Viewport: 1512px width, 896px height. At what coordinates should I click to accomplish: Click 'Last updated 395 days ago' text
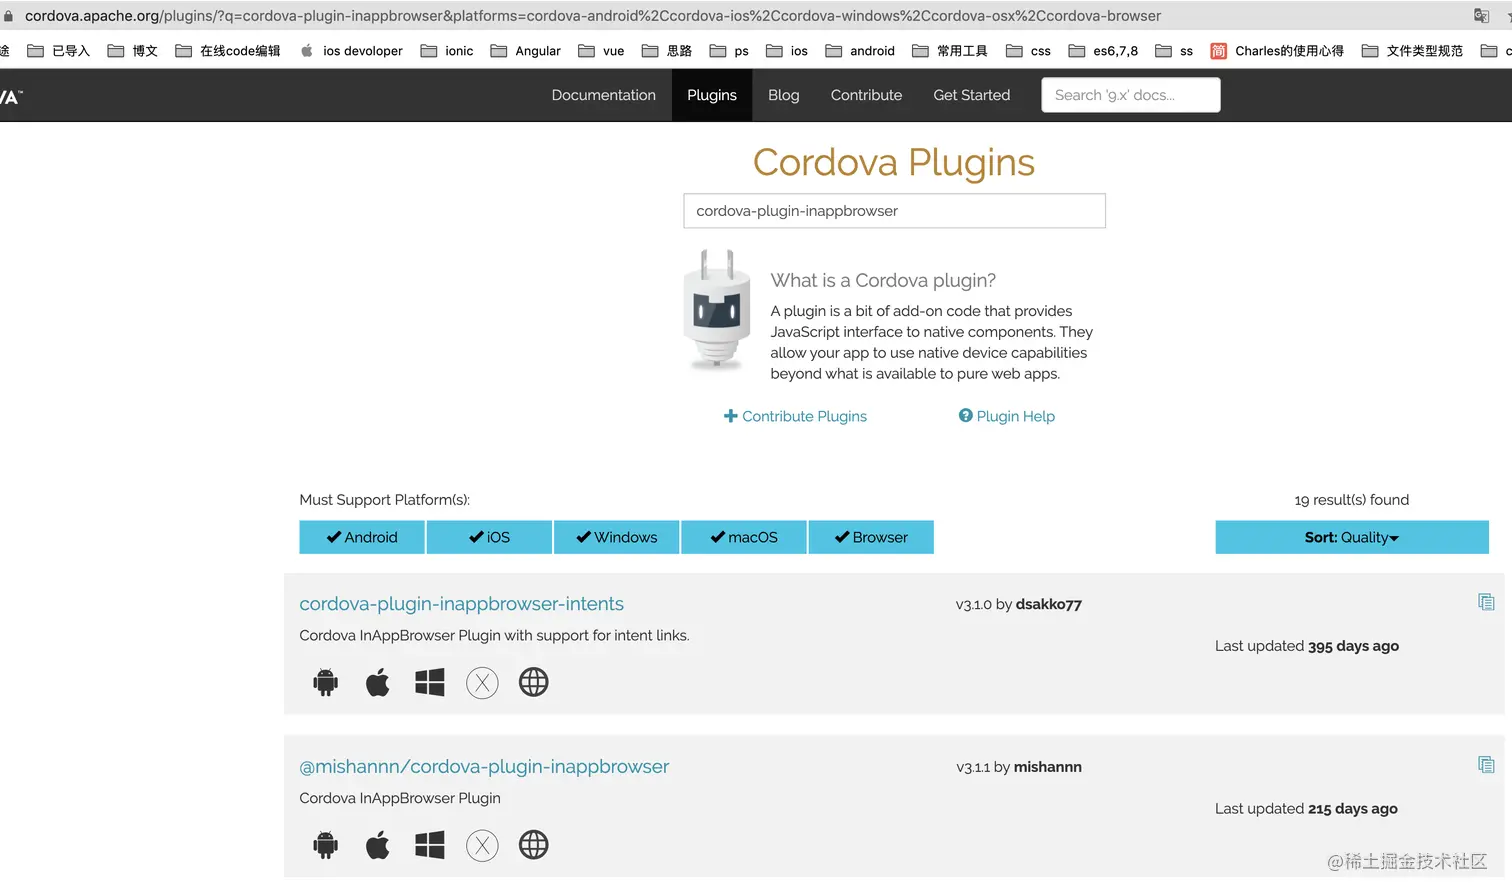(1307, 646)
